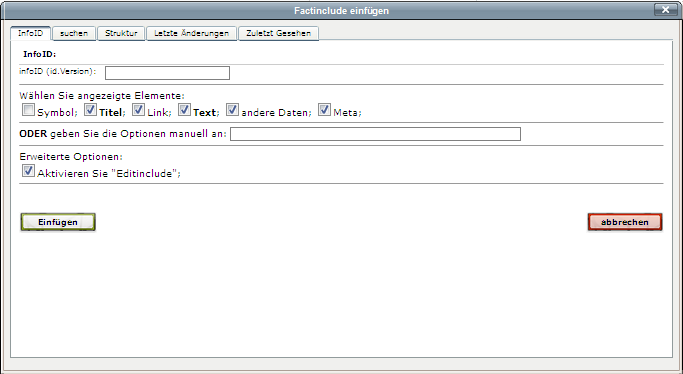Click the "Symbol;" label text

point(57,113)
